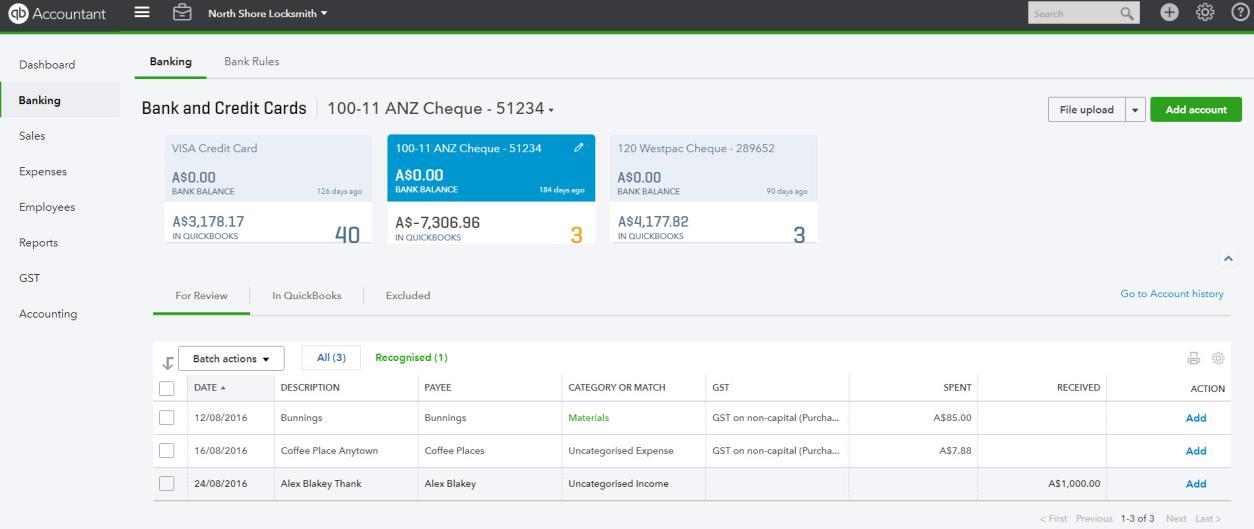The image size is (1254, 529).
Task: Select all transactions header checkbox
Action: click(x=167, y=388)
